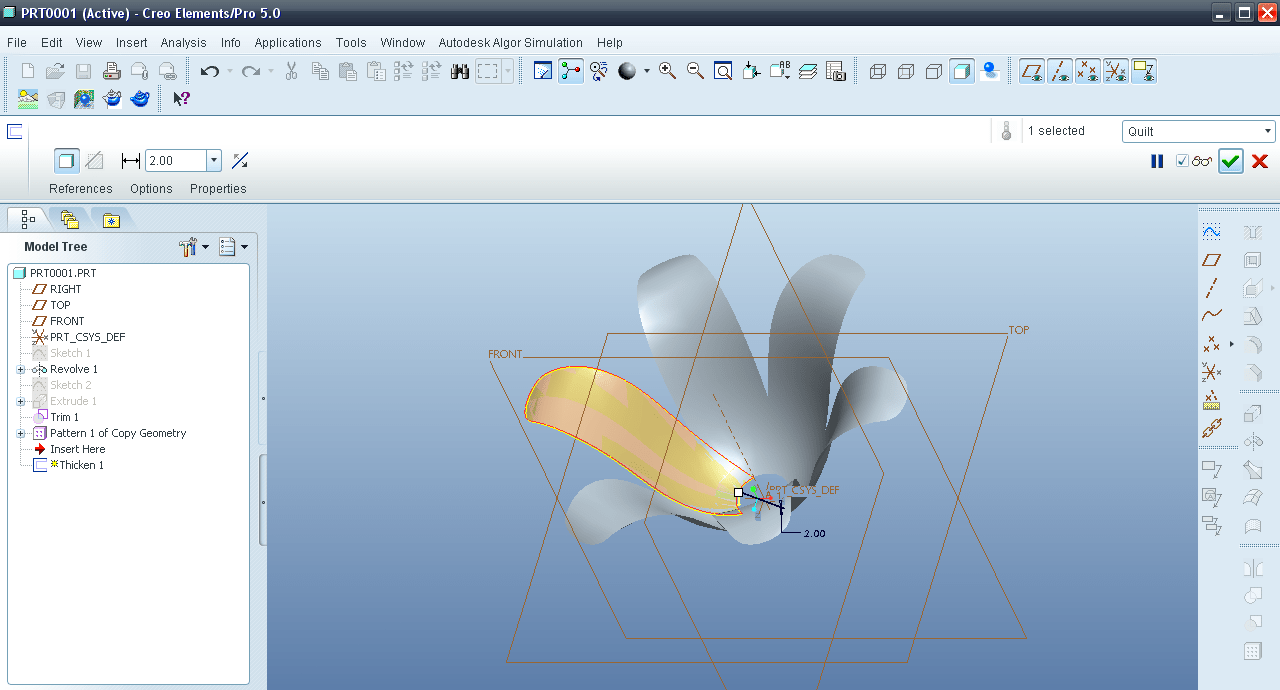
Task: Click the Datum Curve tool icon
Action: click(1211, 316)
